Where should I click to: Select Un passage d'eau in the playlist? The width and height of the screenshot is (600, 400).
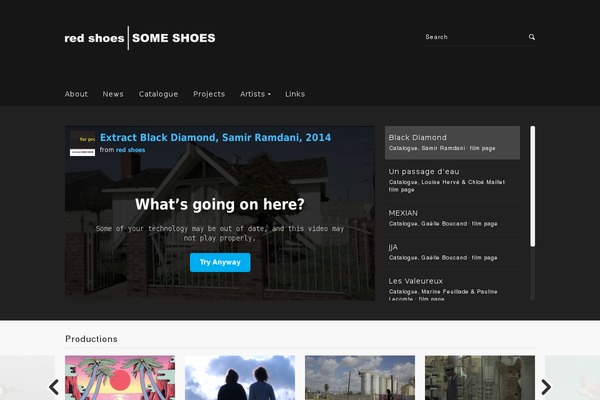click(452, 180)
